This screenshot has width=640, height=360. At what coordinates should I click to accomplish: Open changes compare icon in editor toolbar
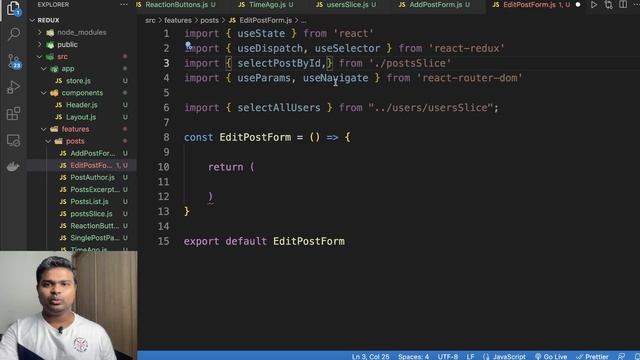click(x=609, y=5)
